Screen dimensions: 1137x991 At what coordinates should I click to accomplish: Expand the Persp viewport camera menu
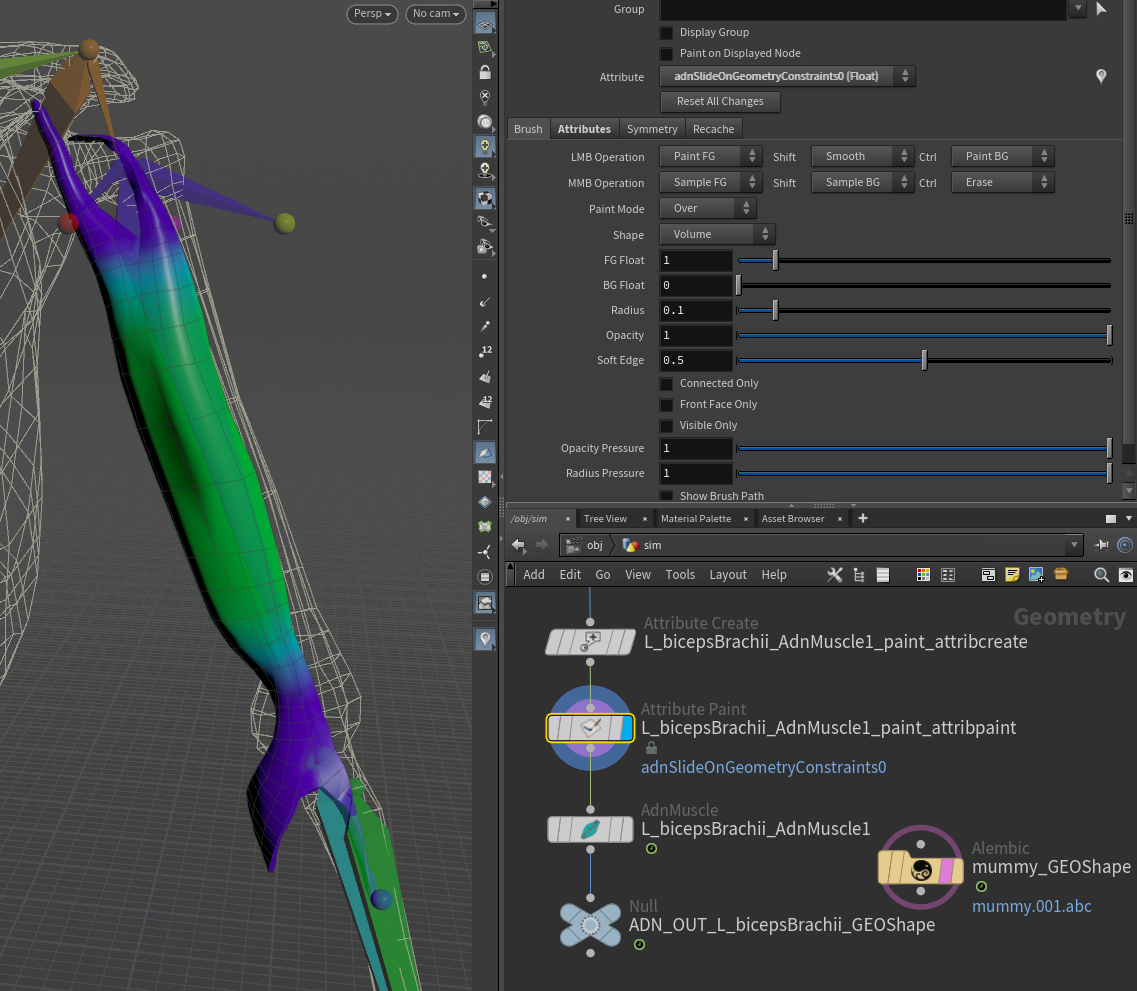tap(372, 14)
